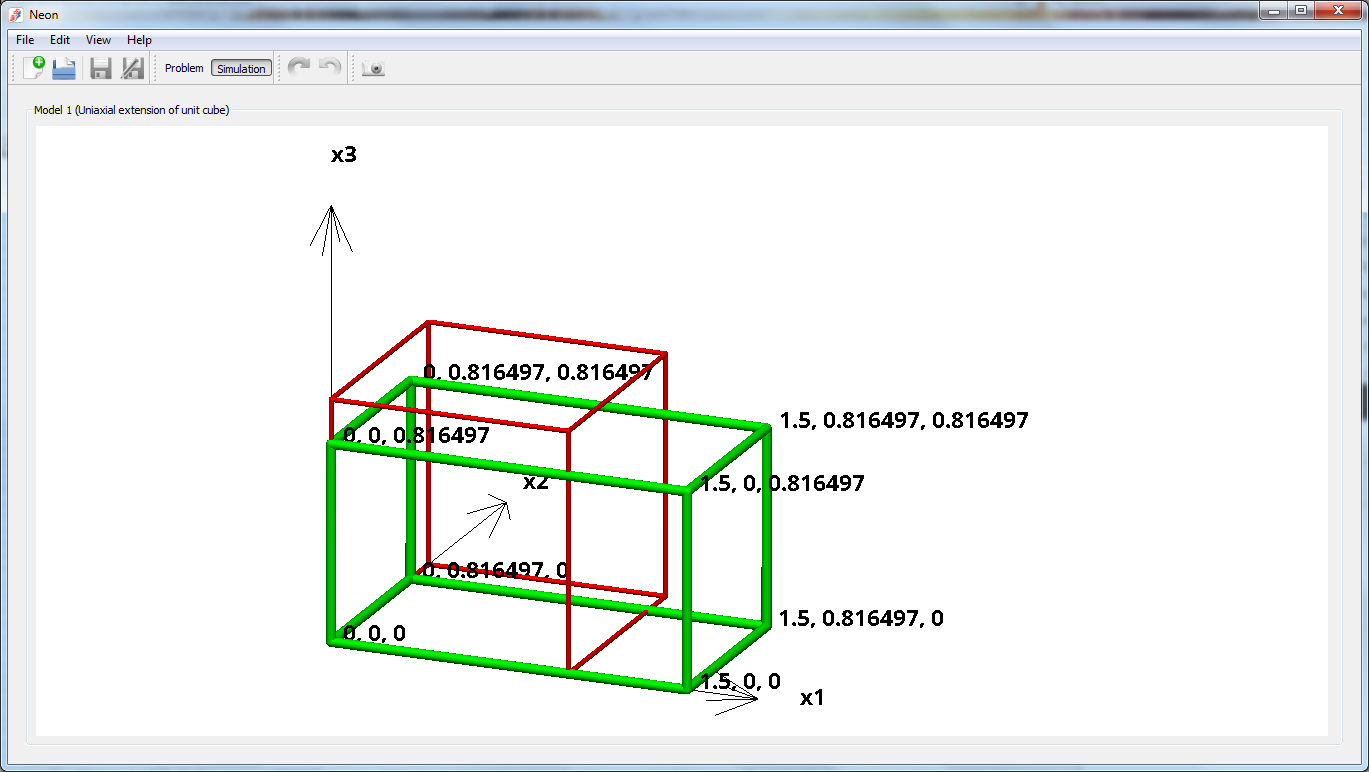1369x772 pixels.
Task: Open the Edit menu
Action: (x=60, y=40)
